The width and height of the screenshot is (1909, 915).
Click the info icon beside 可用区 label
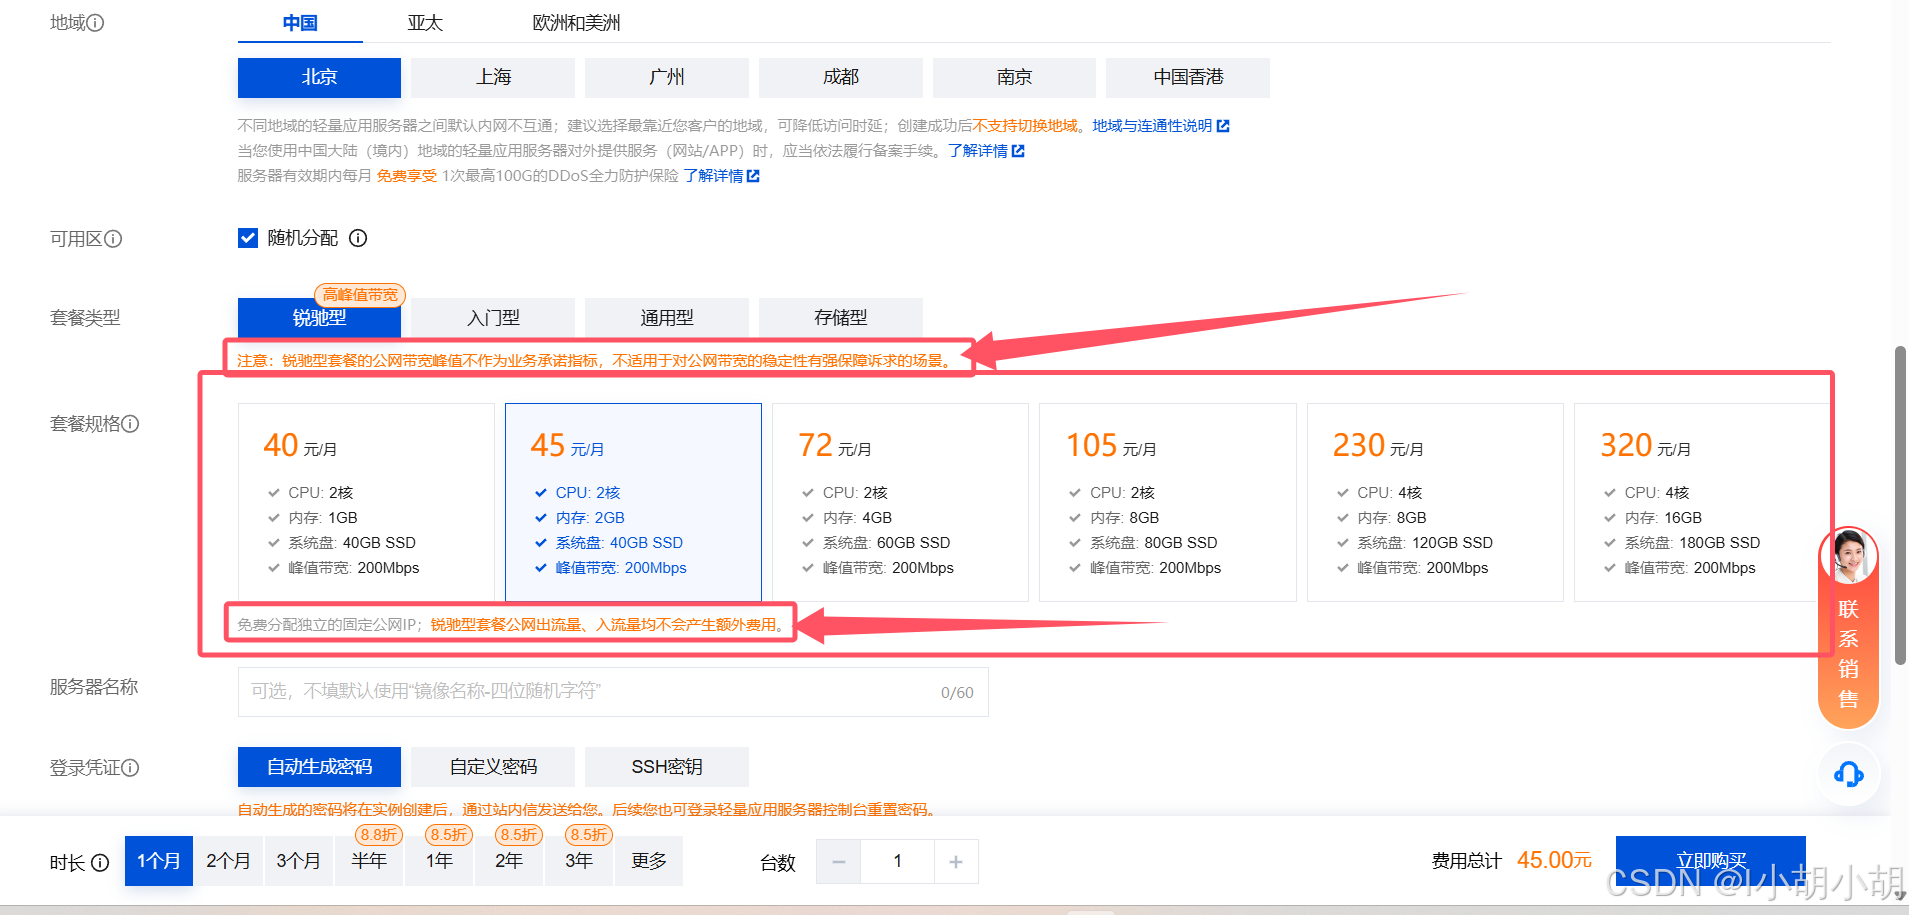(113, 239)
